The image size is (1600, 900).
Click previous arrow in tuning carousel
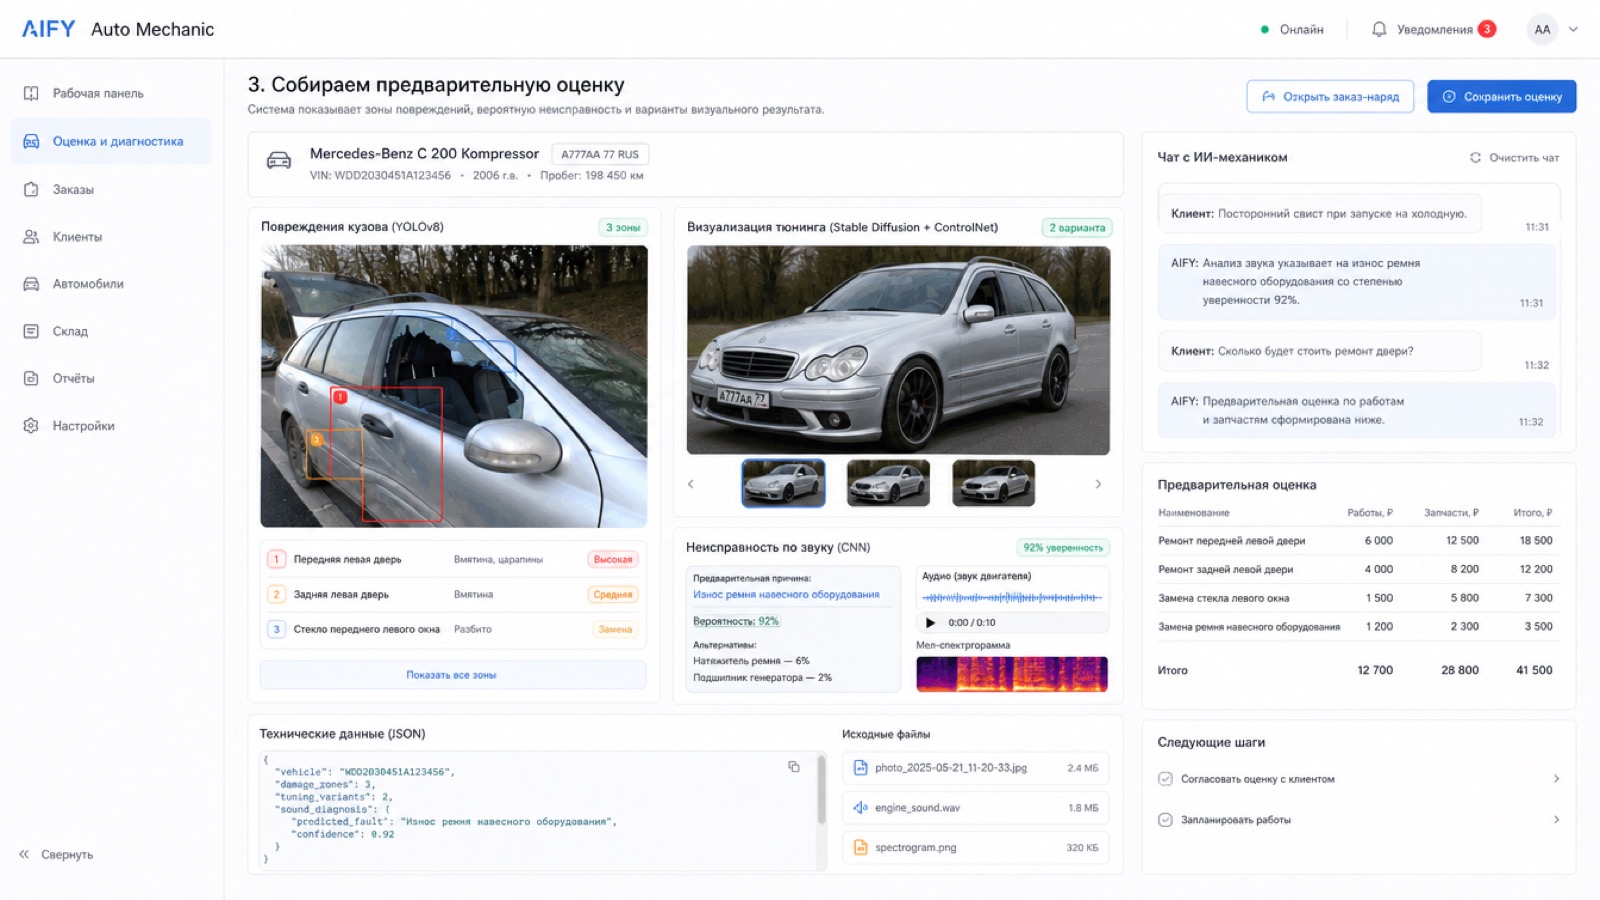[690, 484]
